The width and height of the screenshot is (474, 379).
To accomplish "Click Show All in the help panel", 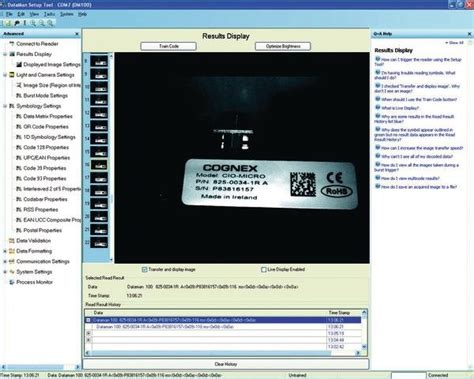I will [455, 43].
